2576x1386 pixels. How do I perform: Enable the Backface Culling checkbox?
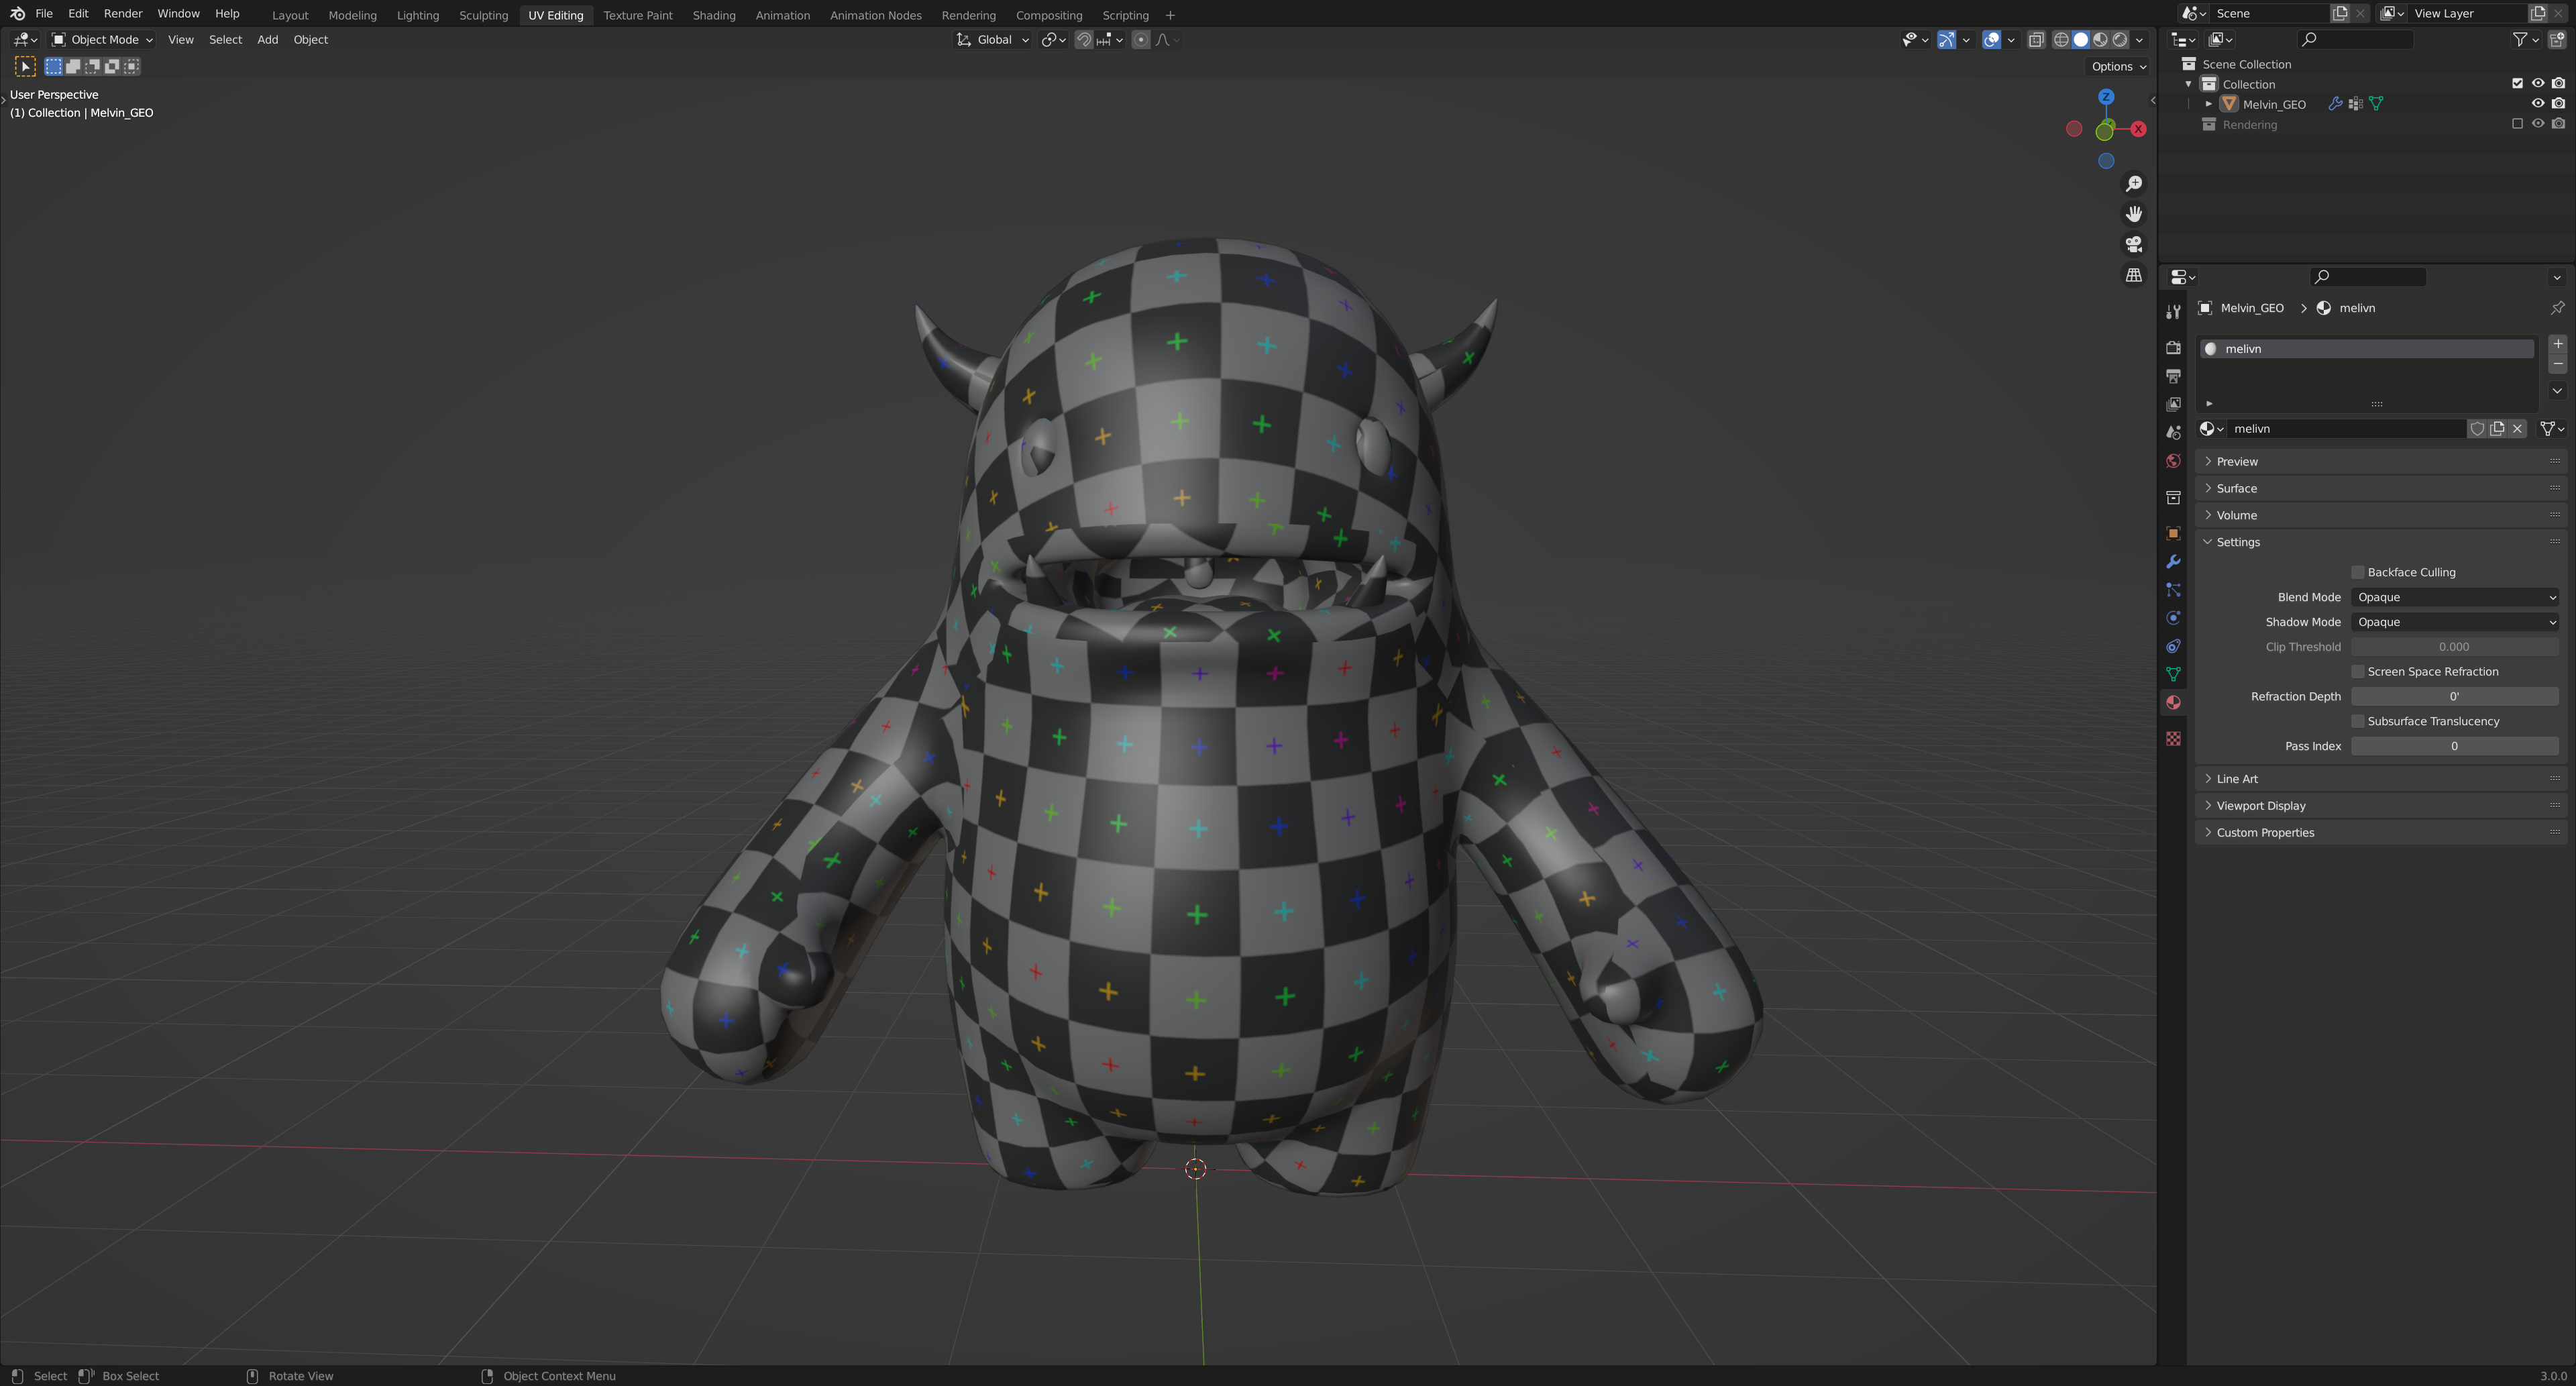click(2357, 572)
